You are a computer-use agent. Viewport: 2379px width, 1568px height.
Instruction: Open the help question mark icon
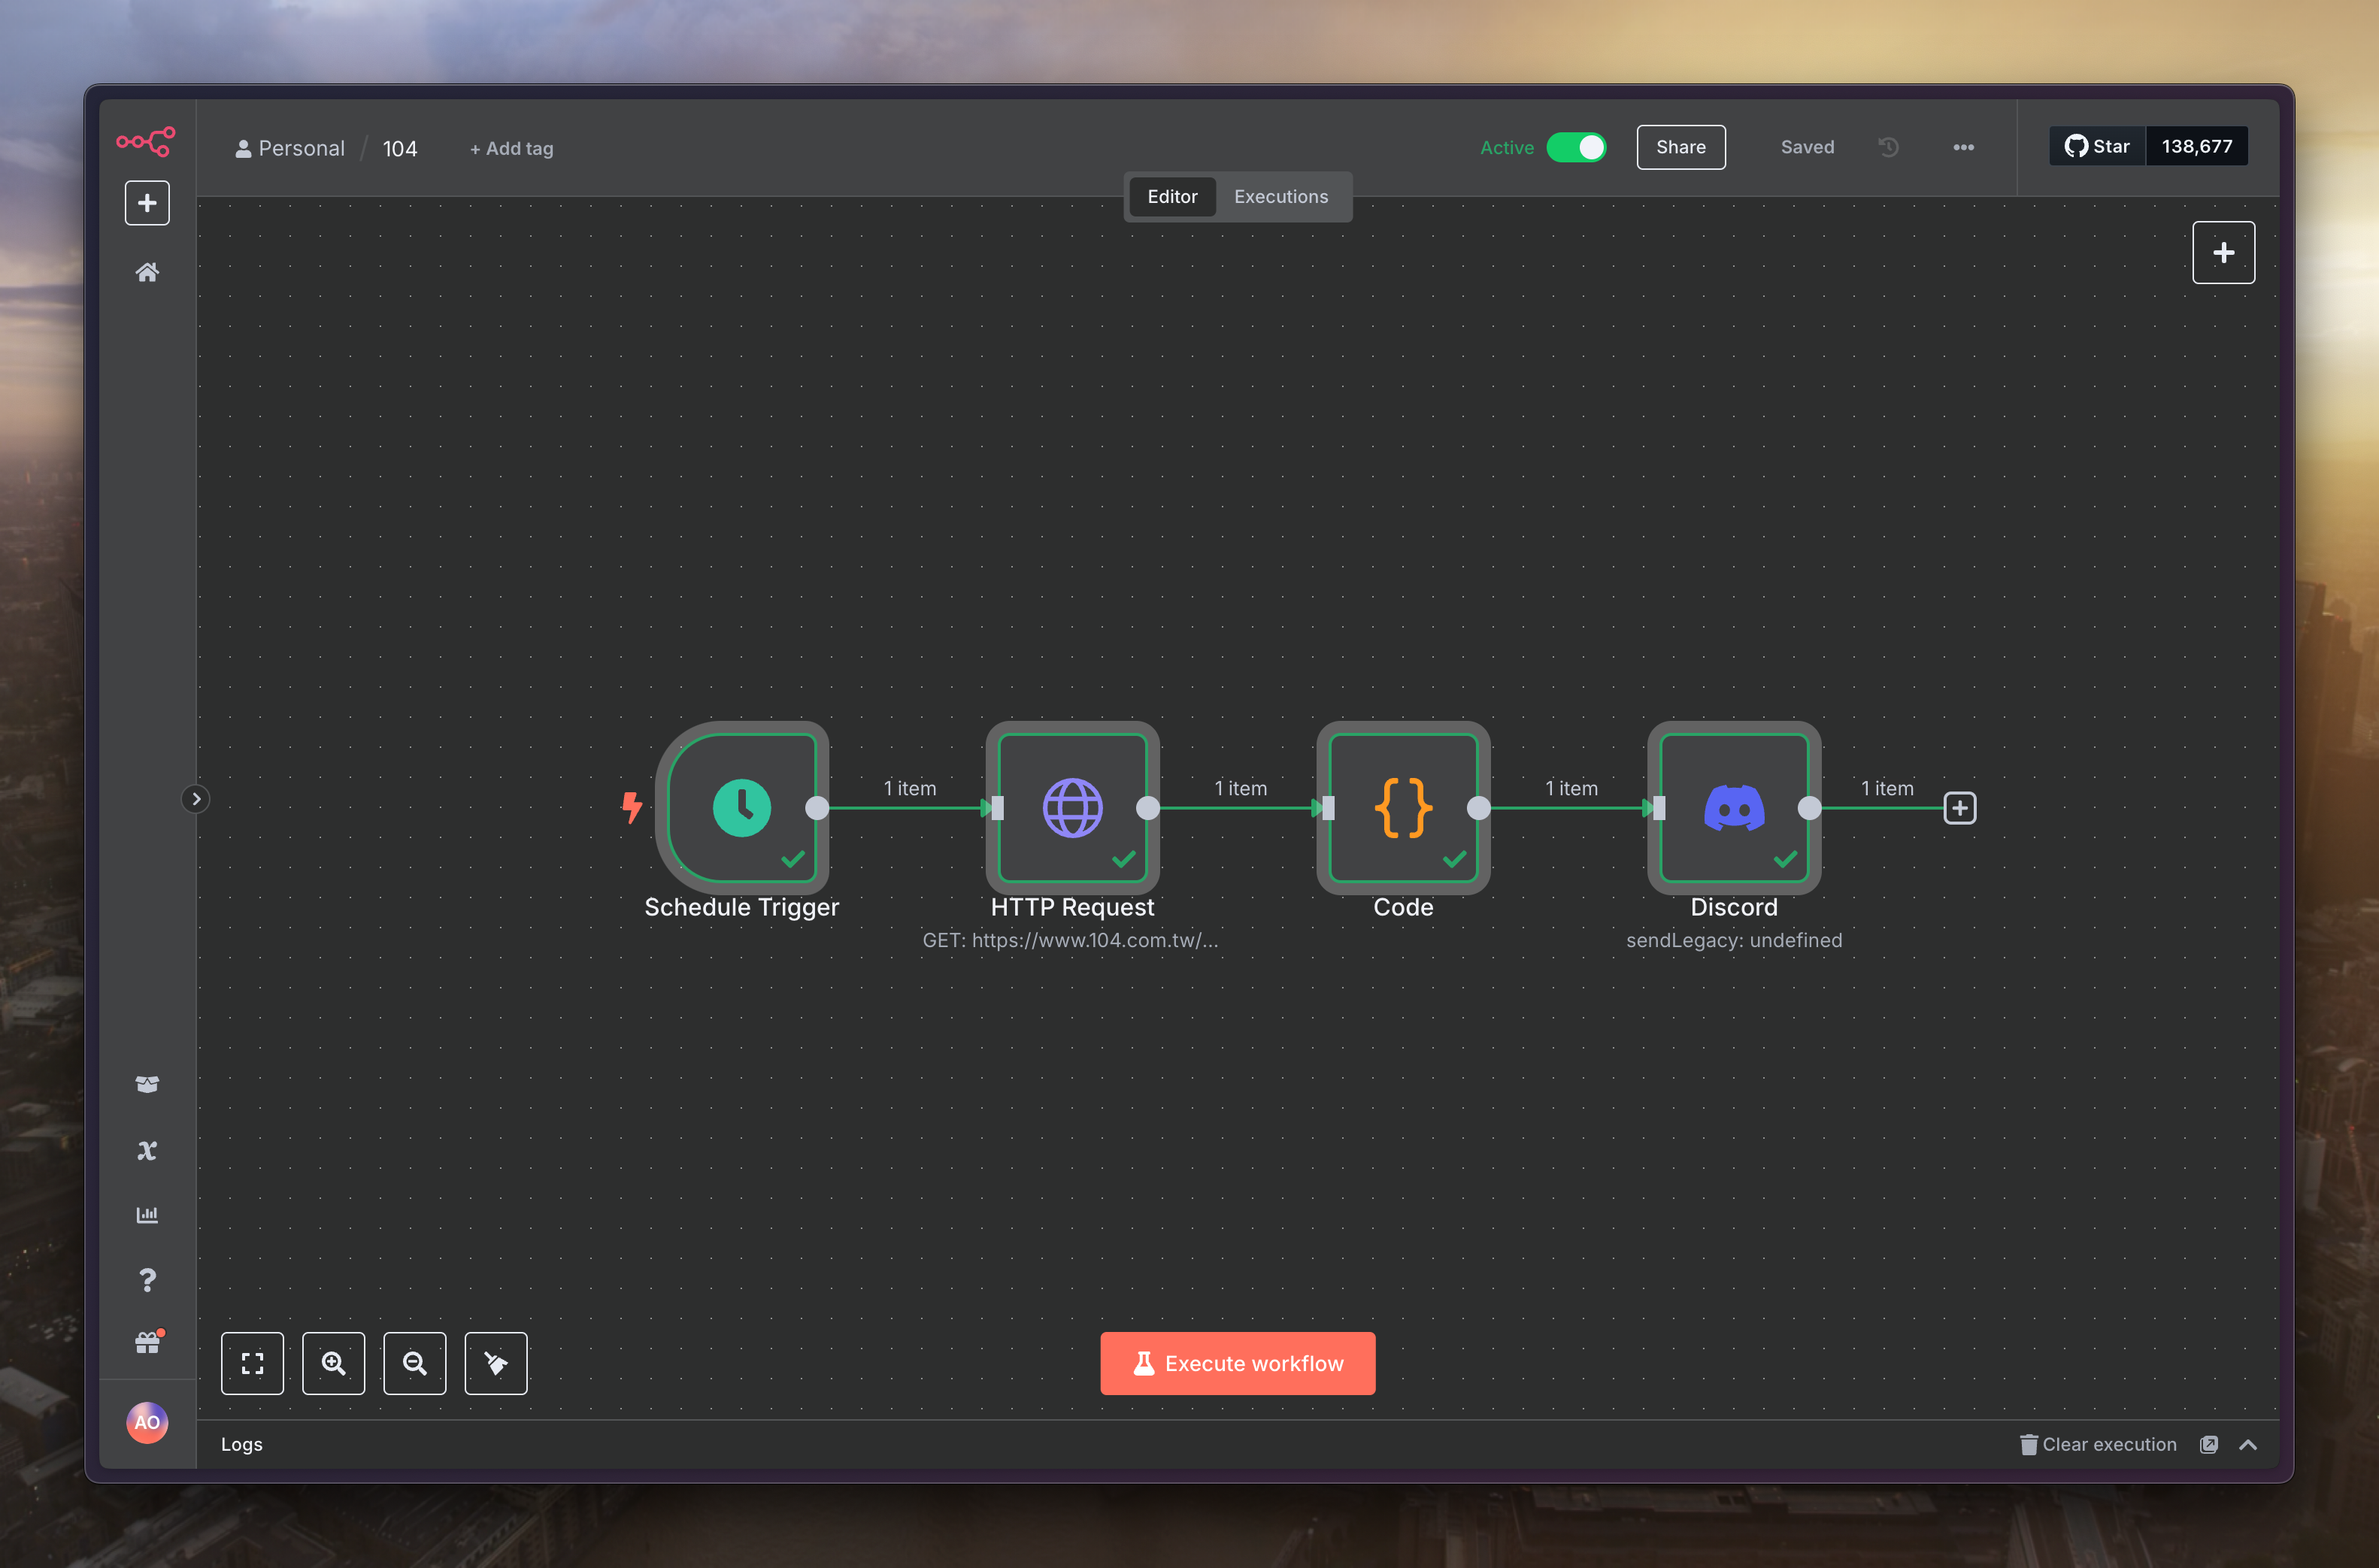point(147,1280)
